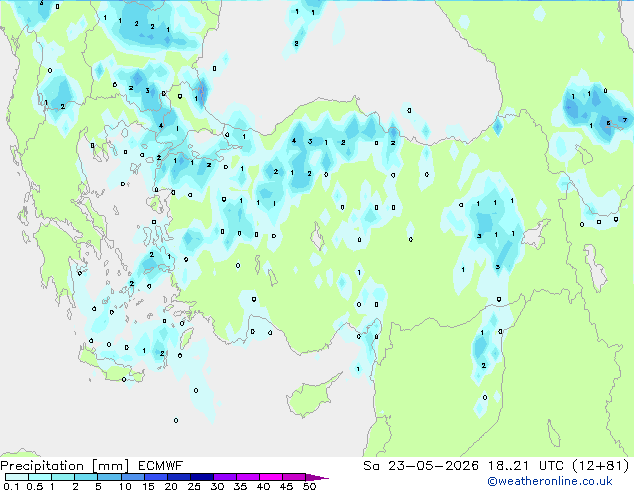Image resolution: width=634 pixels, height=490 pixels.
Task: Select the 18..21 UTC time range text
Action: pos(525,466)
